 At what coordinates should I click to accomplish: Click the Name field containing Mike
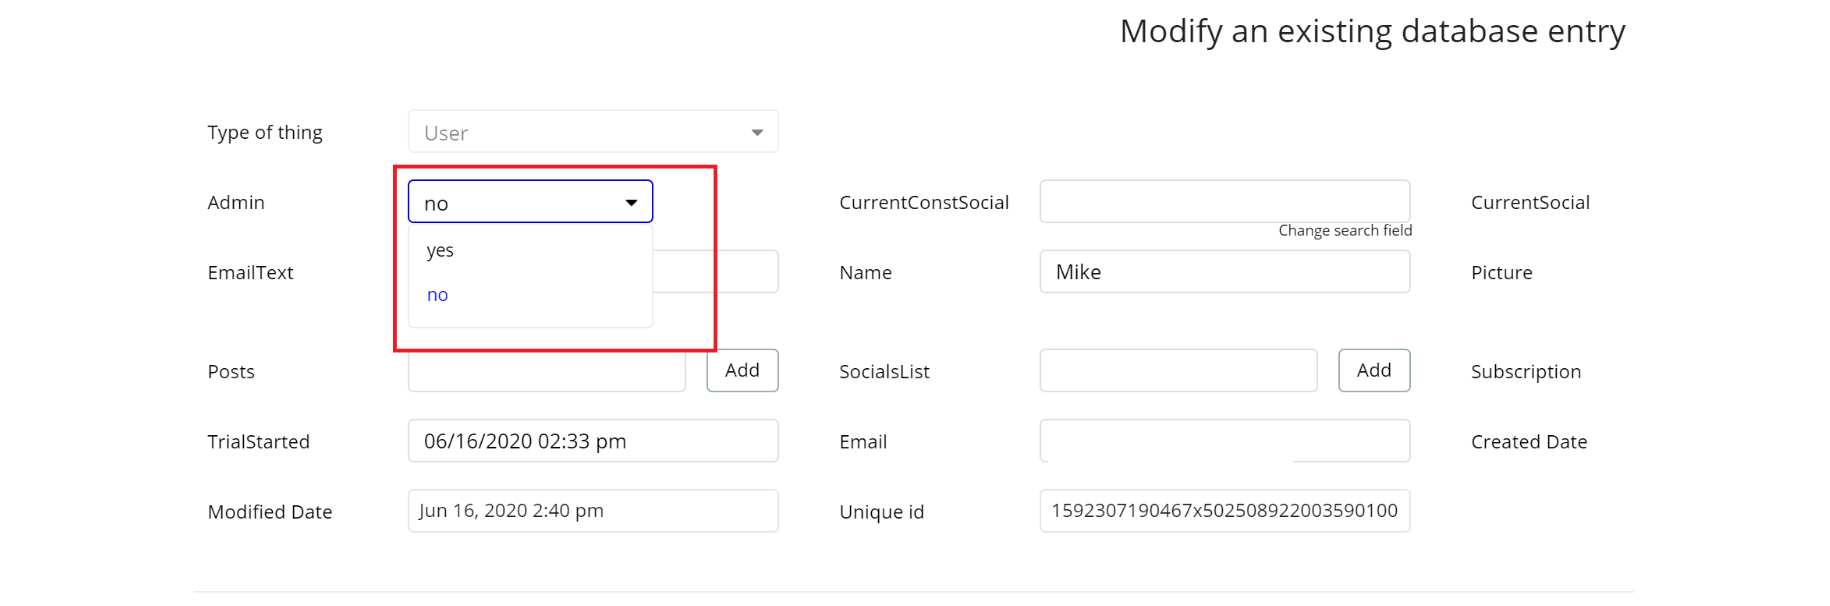pyautogui.click(x=1225, y=272)
